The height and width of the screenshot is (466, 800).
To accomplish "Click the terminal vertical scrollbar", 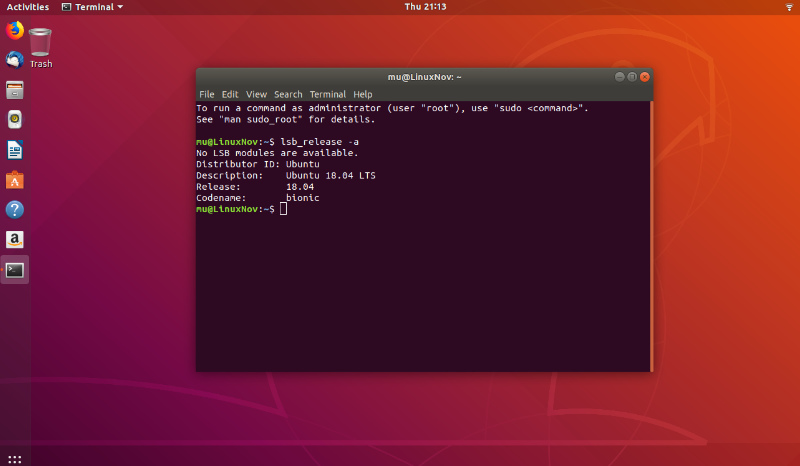I will (652, 236).
